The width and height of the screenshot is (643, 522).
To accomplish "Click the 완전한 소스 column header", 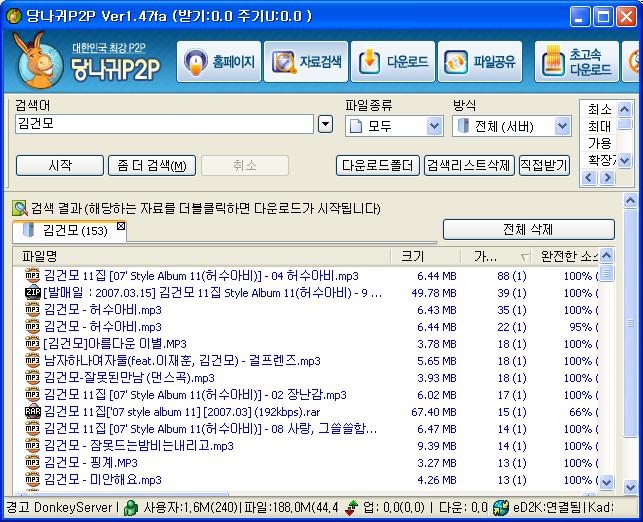I will [565, 257].
